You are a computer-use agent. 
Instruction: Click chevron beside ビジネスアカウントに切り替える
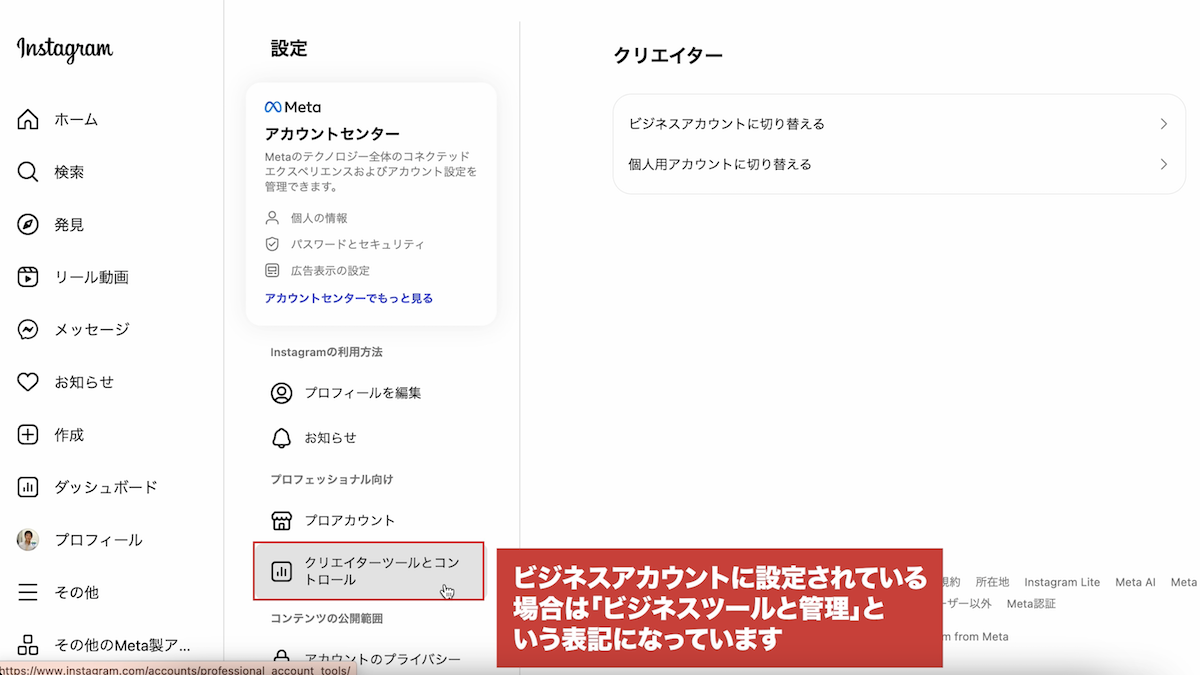pos(1163,124)
